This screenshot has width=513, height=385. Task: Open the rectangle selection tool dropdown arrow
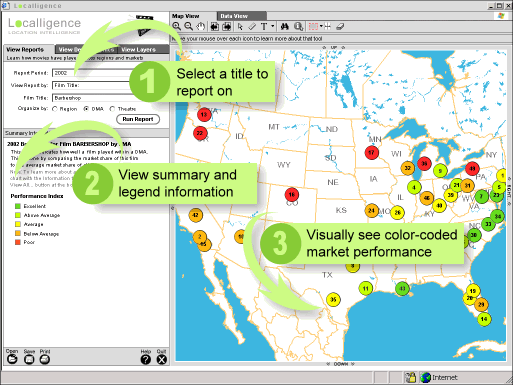click(321, 26)
